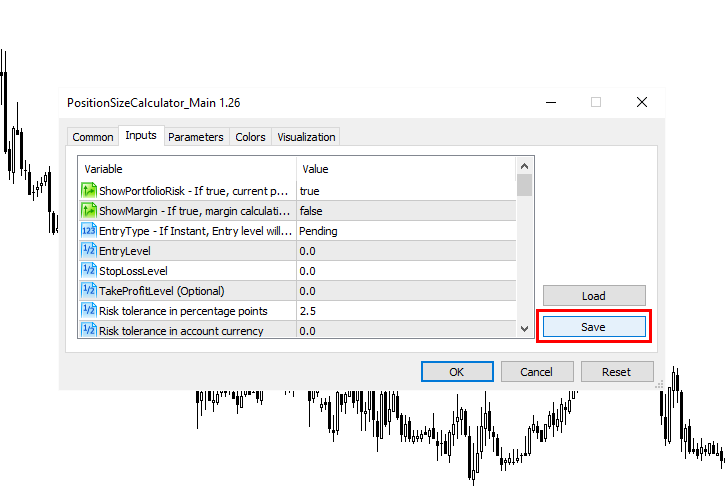Viewport: 725px width, 500px height.
Task: Click the EntryLevel row's 1/2 icon
Action: 88,250
